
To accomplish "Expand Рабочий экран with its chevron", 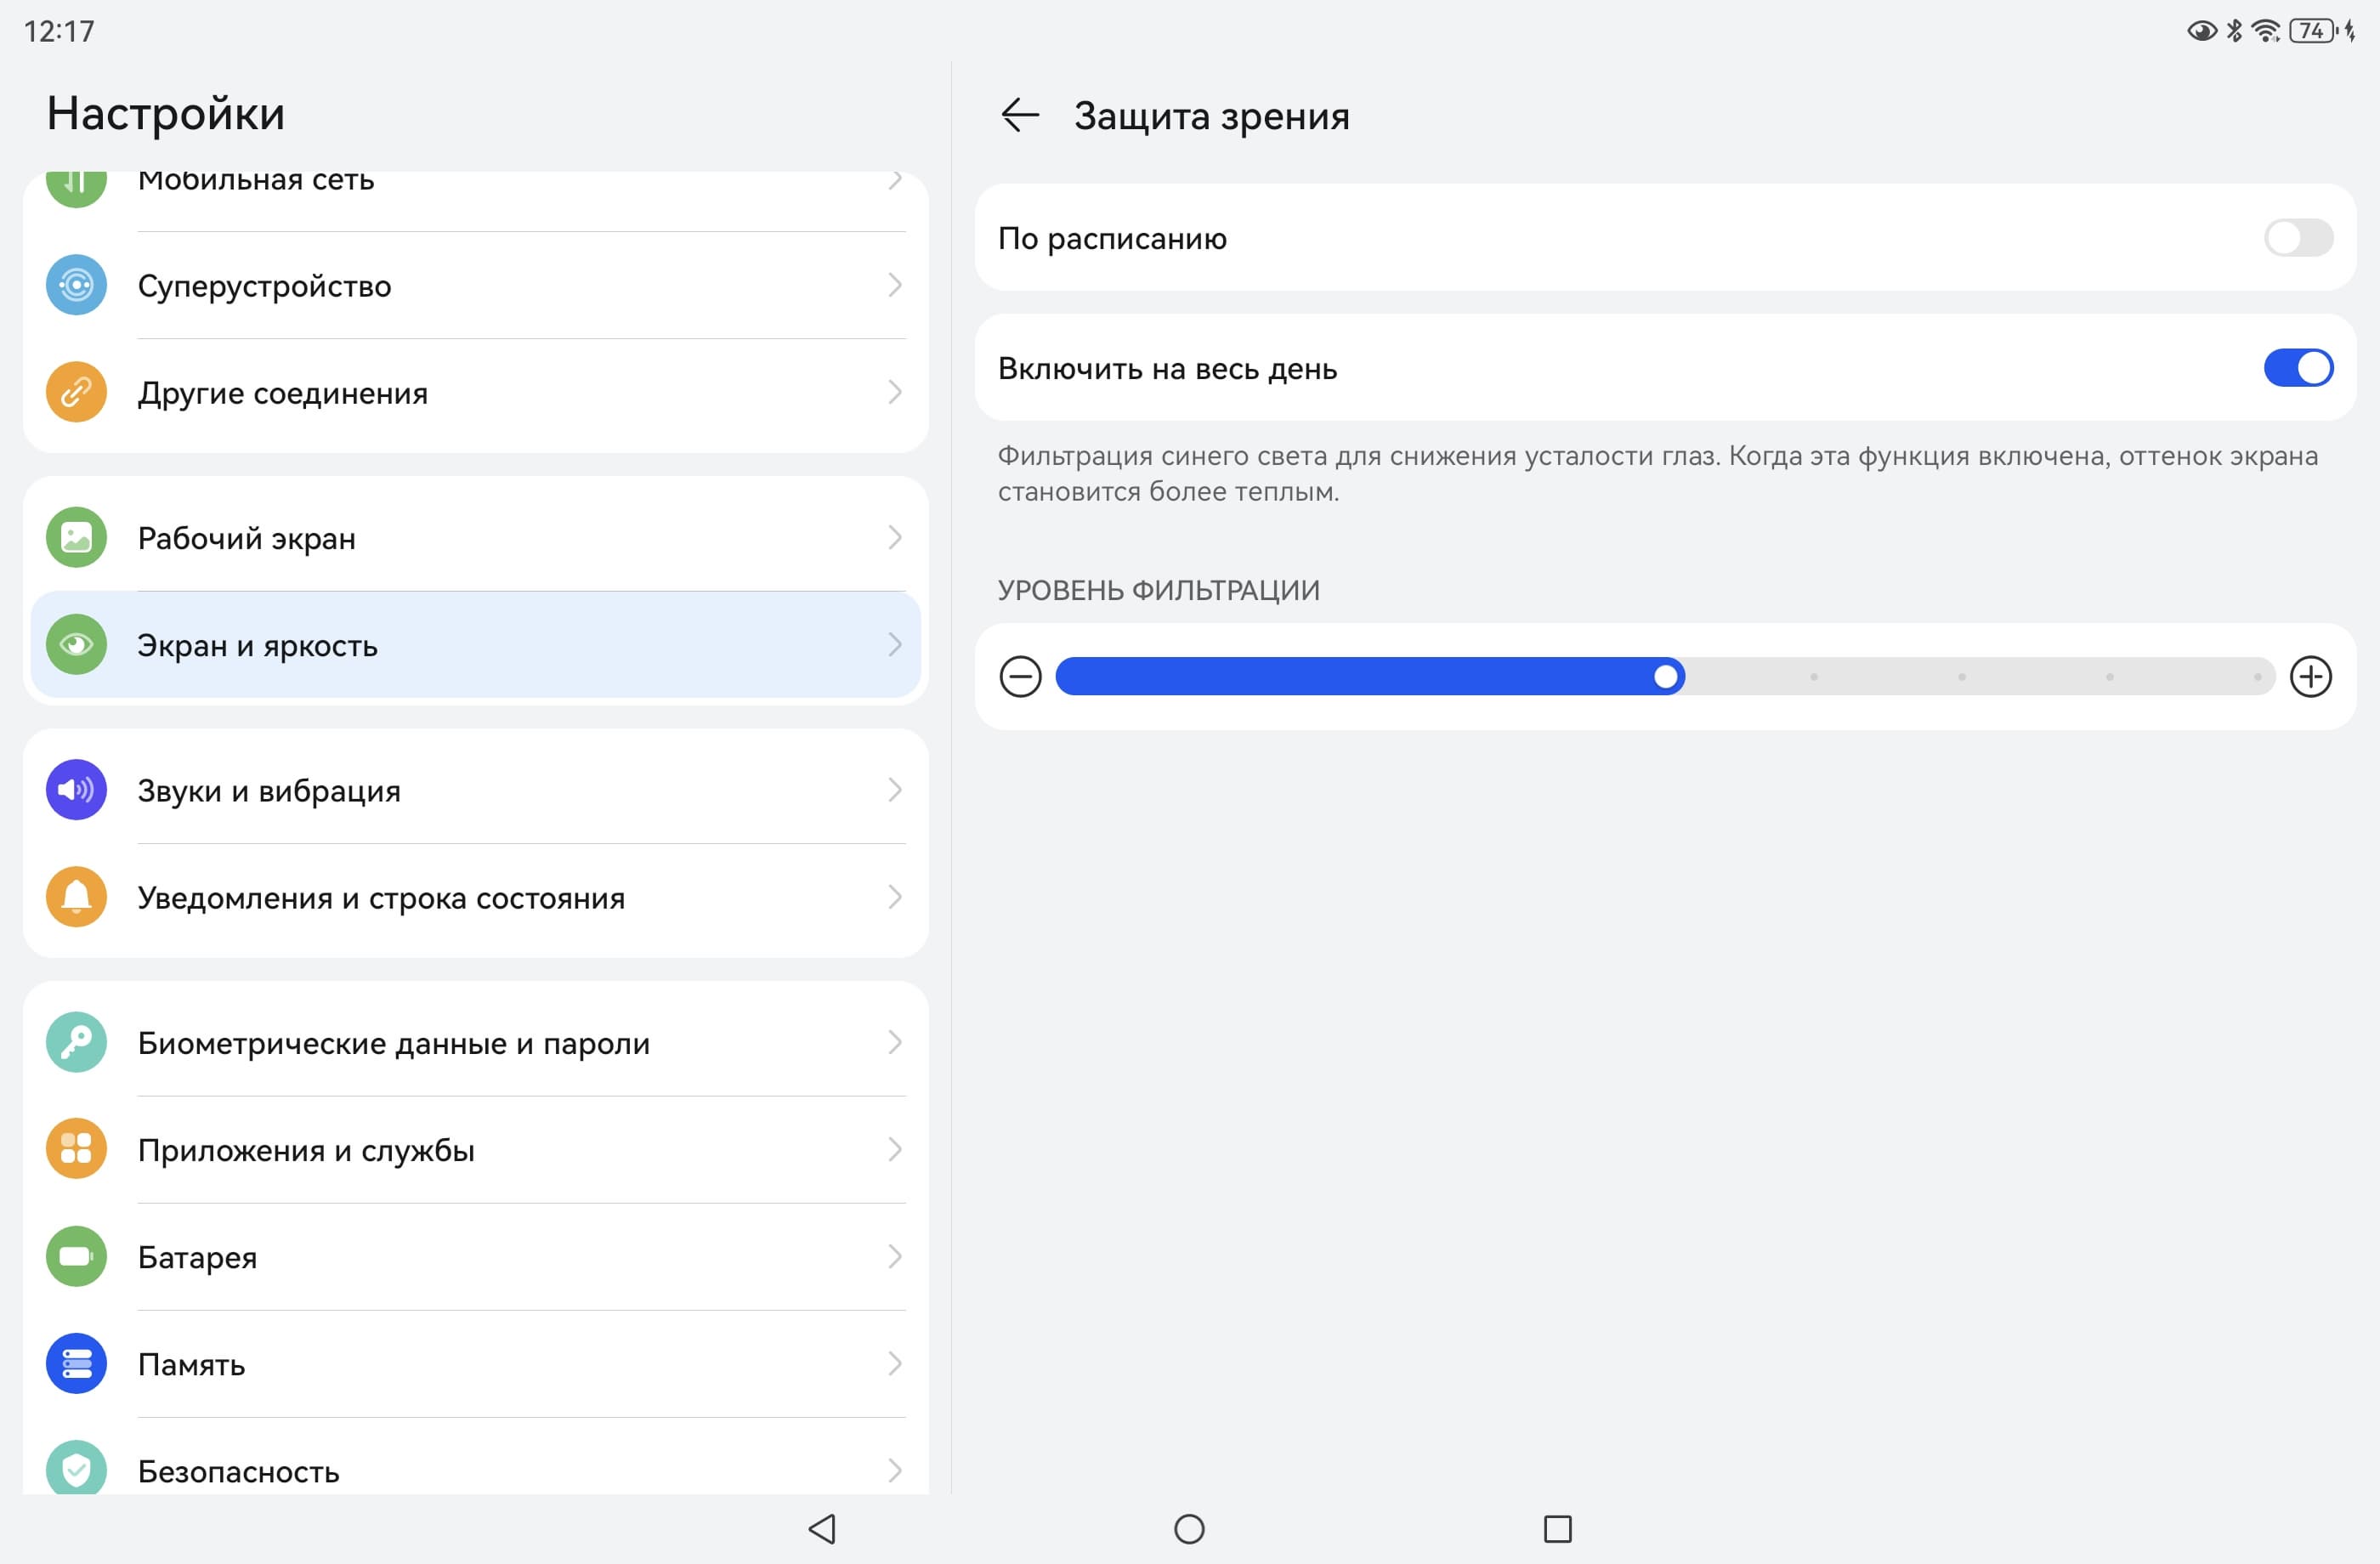I will tap(895, 538).
